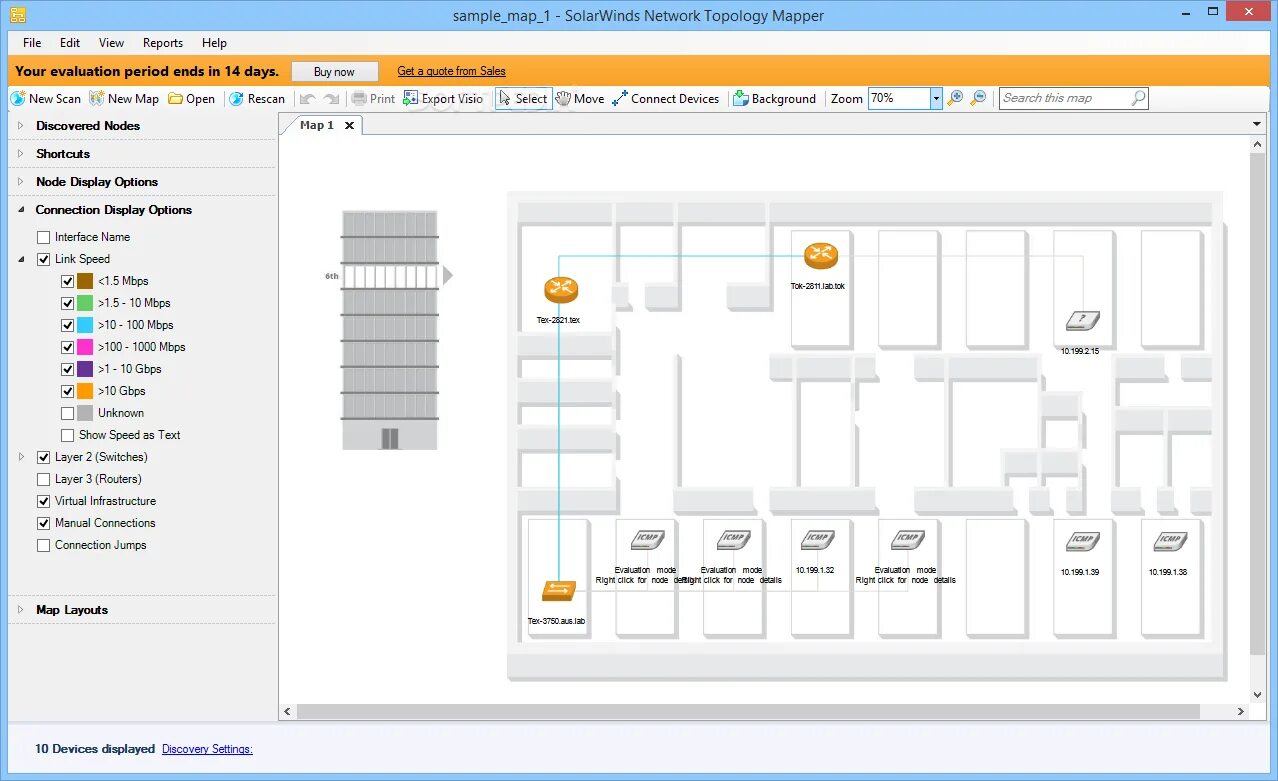Uncheck Virtual Infrastructure
The height and width of the screenshot is (781, 1278).
point(43,501)
